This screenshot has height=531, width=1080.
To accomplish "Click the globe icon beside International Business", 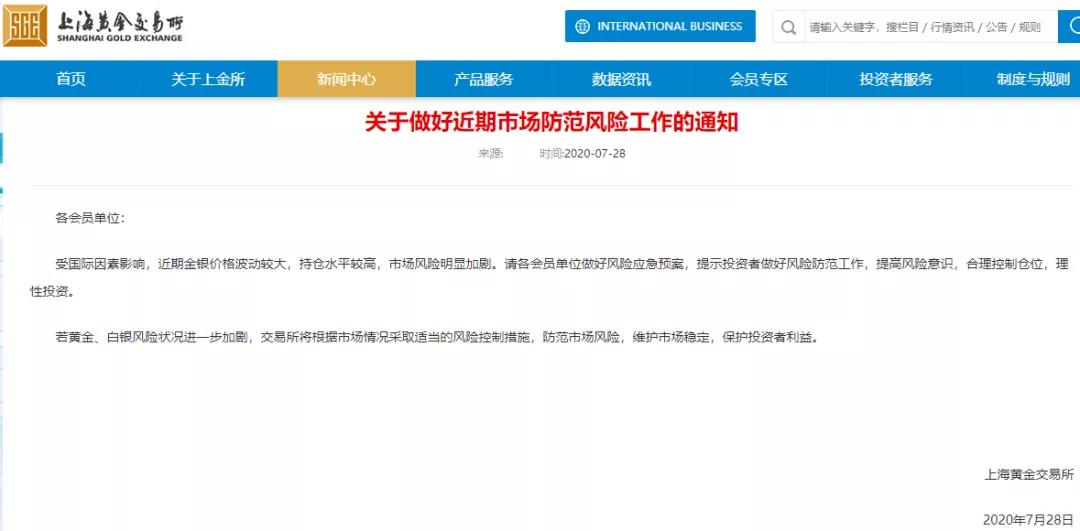I will tap(583, 26).
